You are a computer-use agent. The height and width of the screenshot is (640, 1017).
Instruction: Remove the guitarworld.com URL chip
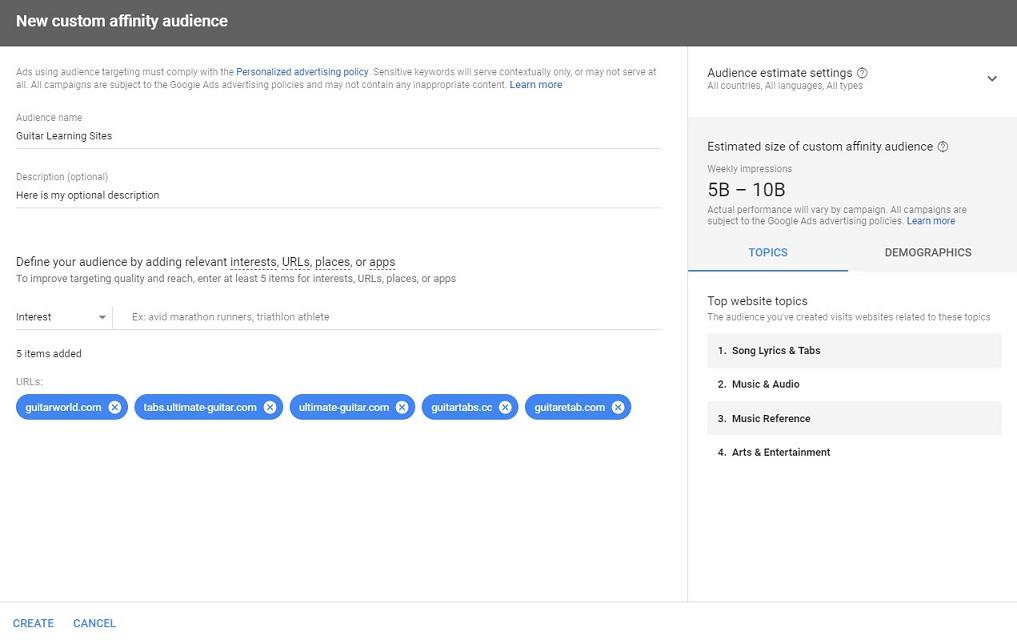[x=114, y=406]
